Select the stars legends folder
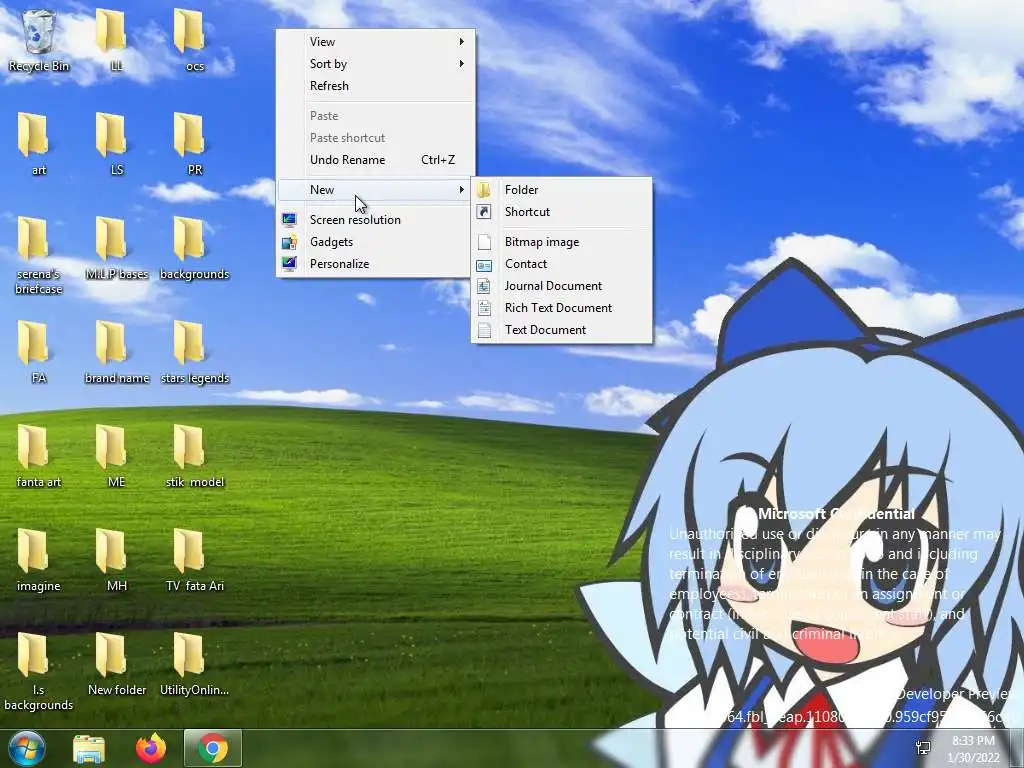The width and height of the screenshot is (1024, 768). [x=195, y=352]
